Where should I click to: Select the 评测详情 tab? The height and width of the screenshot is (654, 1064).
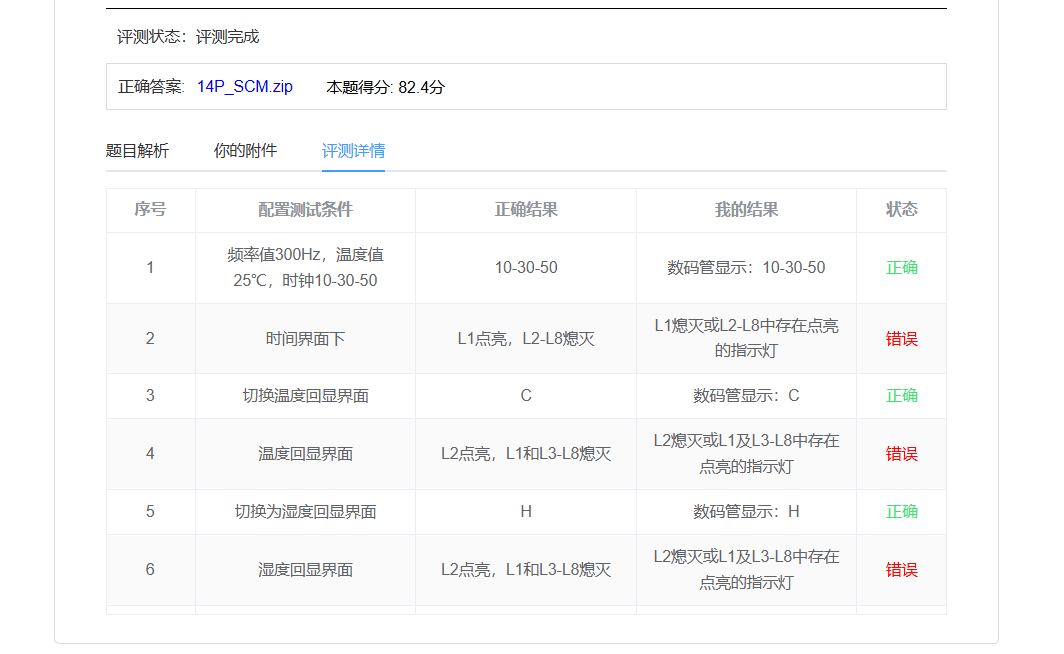pyautogui.click(x=353, y=151)
